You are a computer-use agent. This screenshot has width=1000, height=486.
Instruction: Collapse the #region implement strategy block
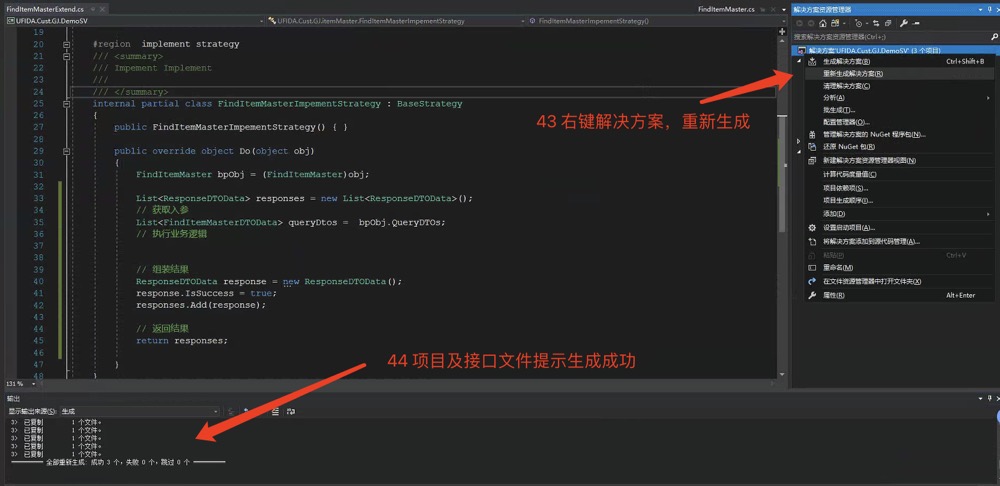coord(67,44)
